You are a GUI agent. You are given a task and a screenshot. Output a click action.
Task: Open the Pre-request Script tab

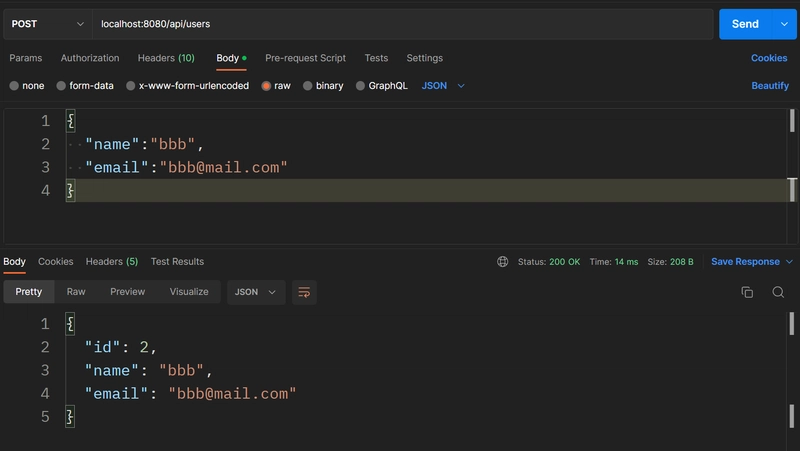[305, 58]
